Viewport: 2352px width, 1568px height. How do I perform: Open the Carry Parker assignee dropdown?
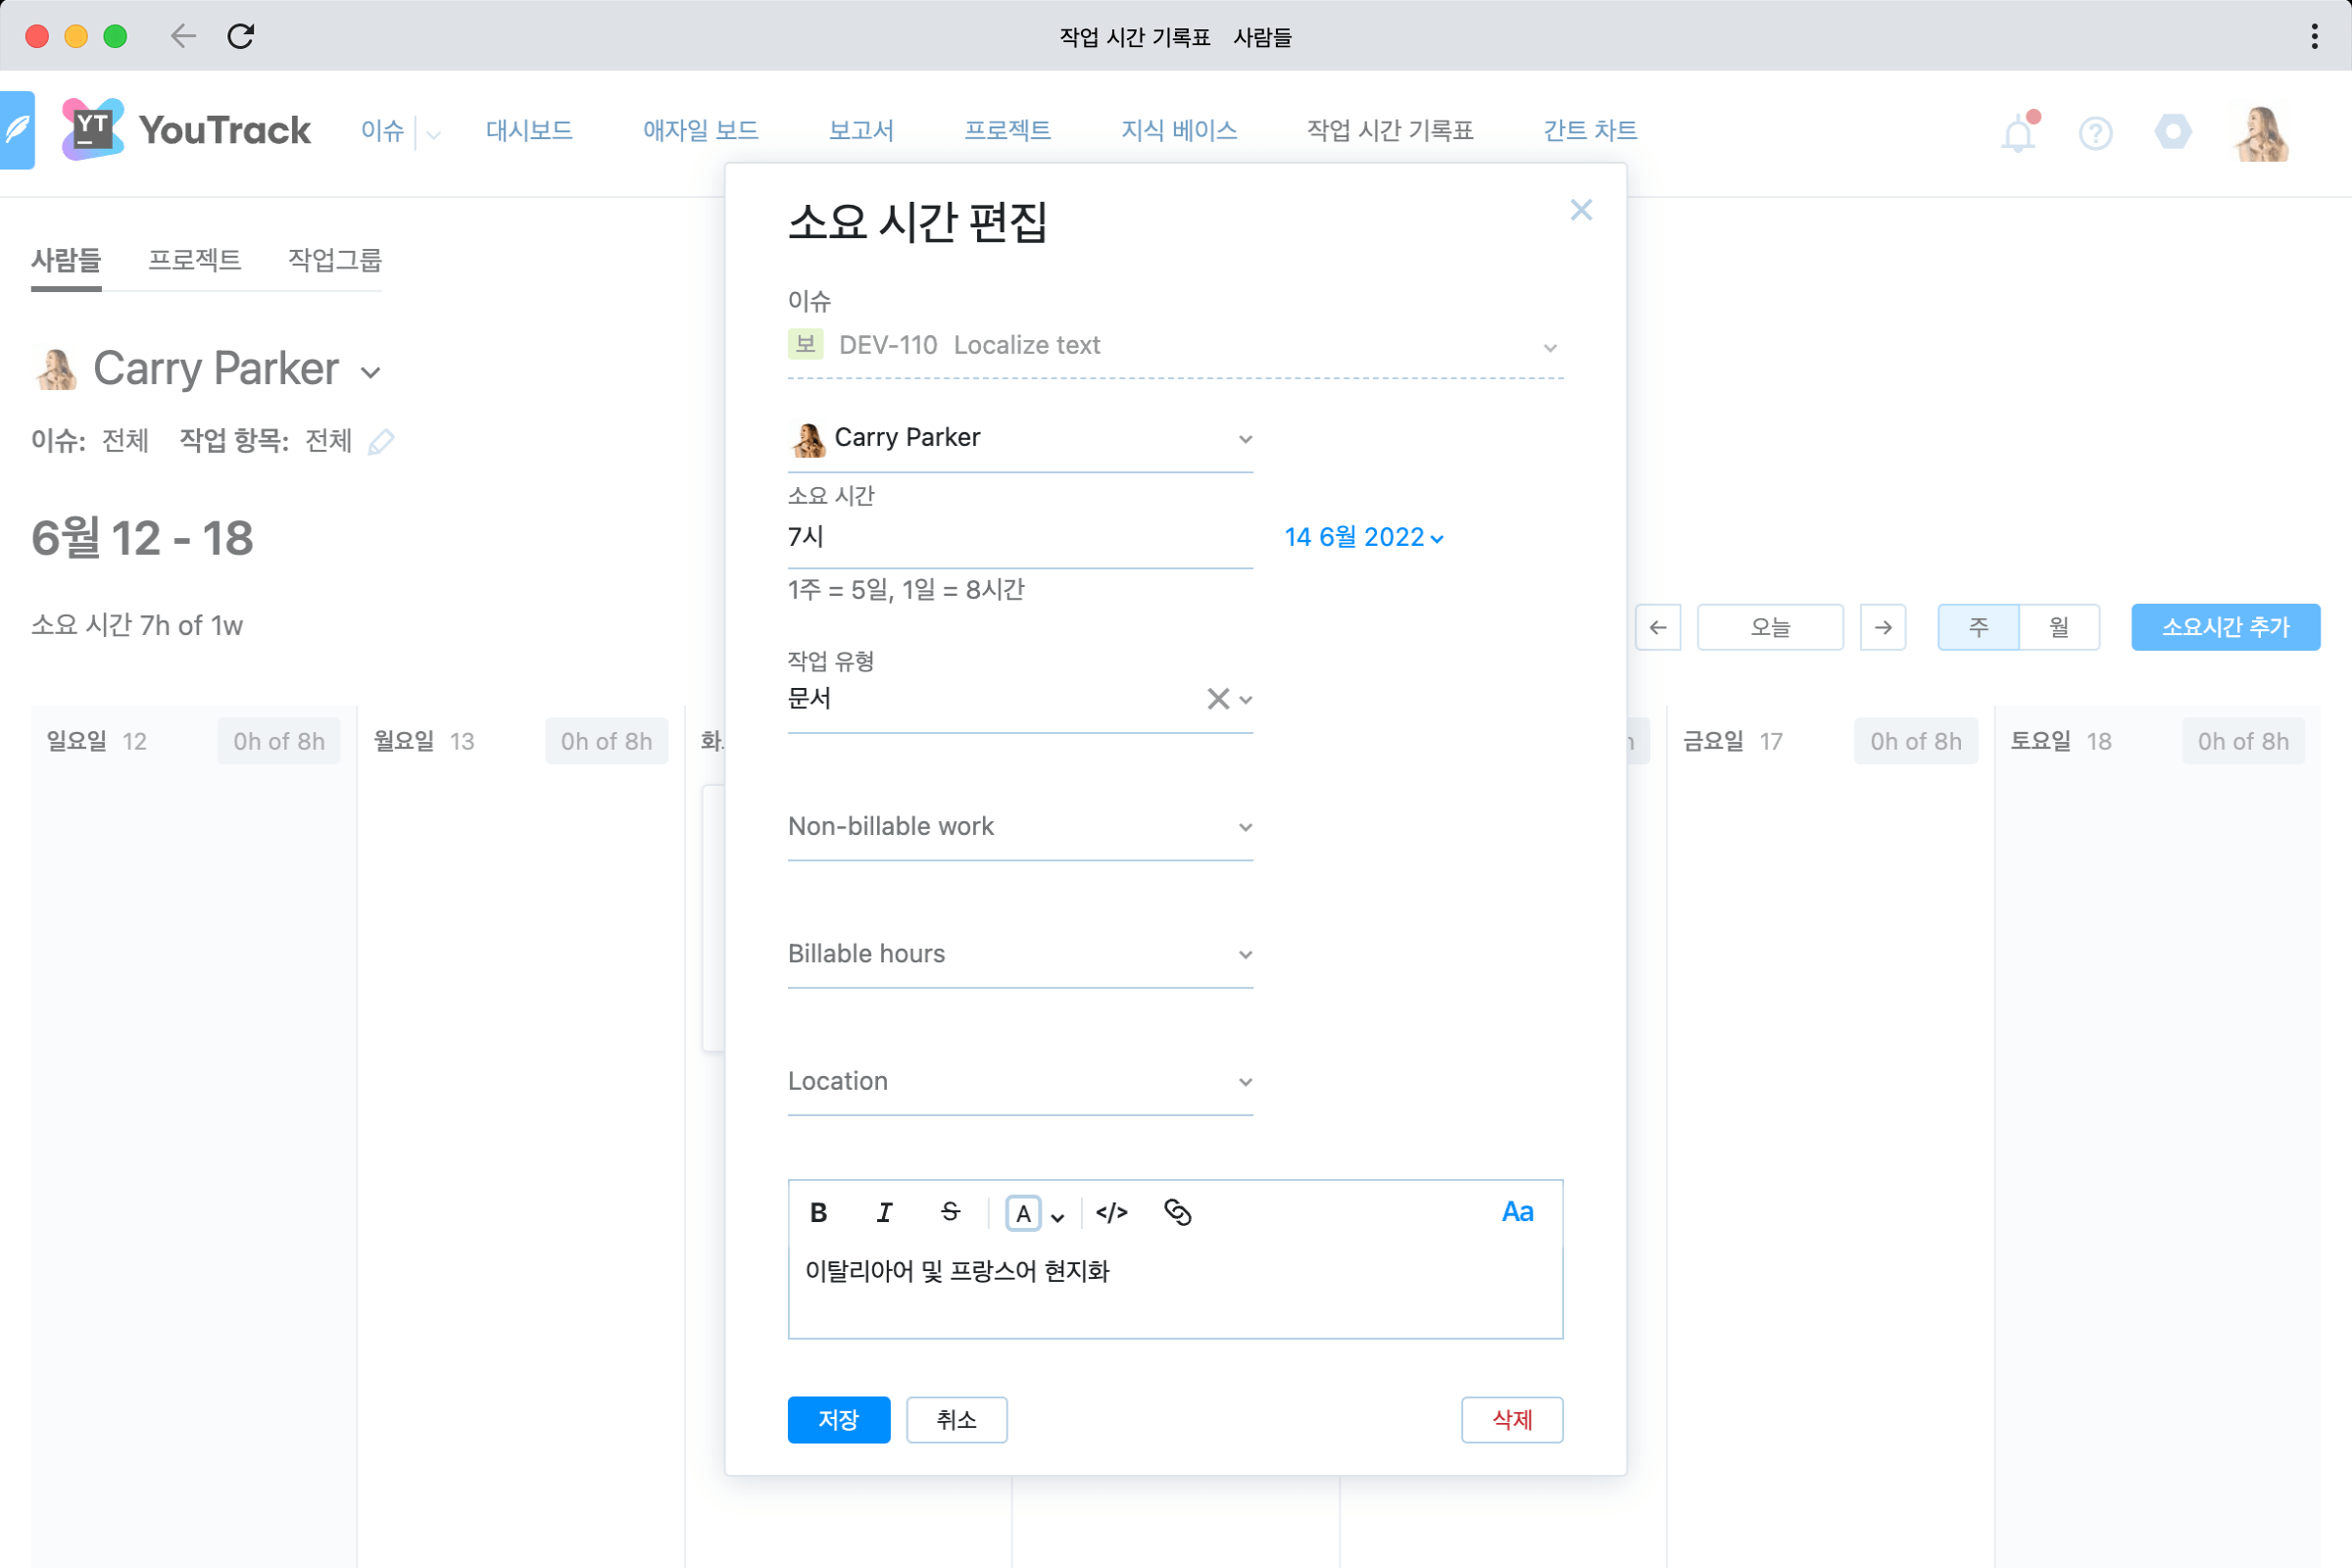(x=1245, y=438)
